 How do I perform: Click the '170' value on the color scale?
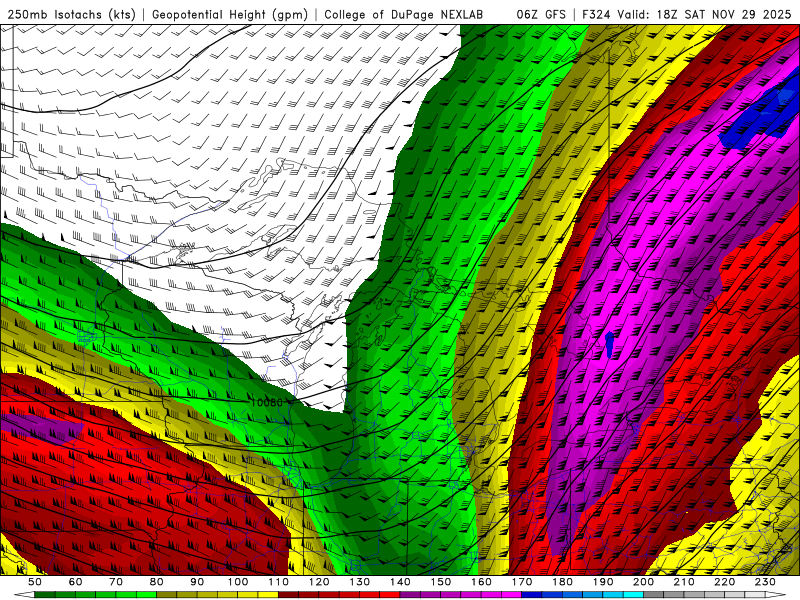522,582
